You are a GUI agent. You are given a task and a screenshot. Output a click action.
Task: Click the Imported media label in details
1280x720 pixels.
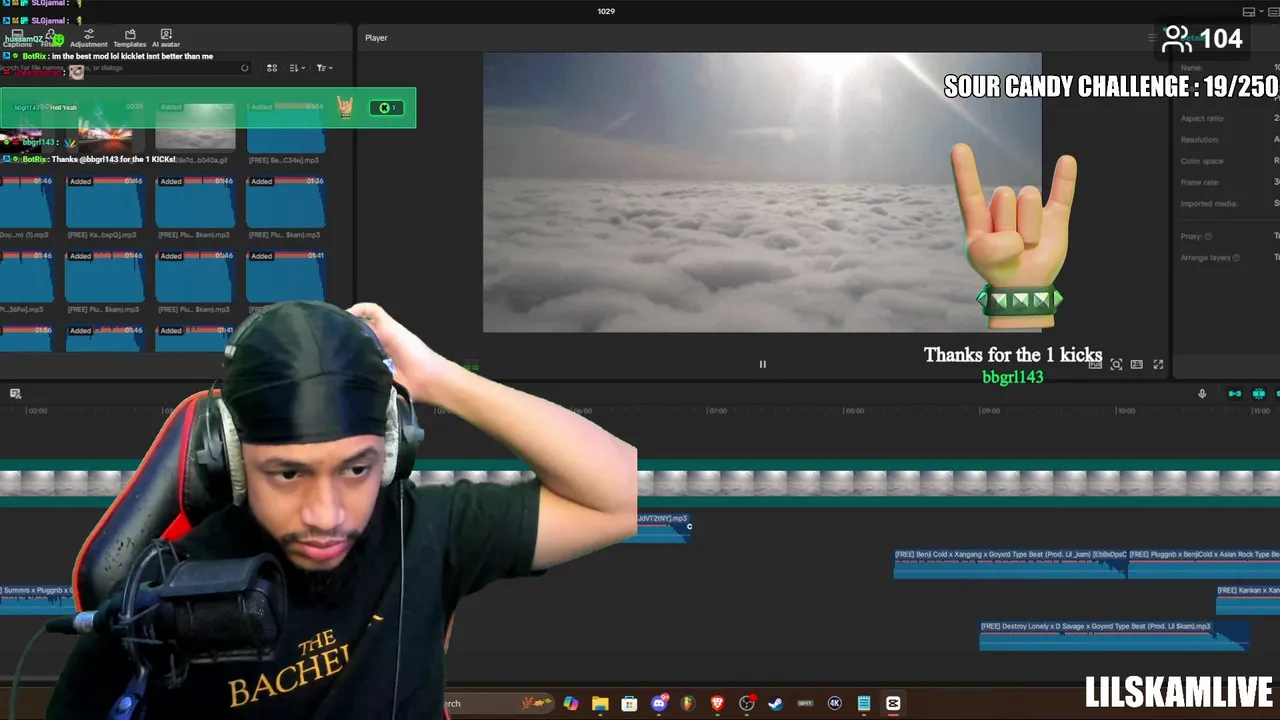click(x=1209, y=203)
